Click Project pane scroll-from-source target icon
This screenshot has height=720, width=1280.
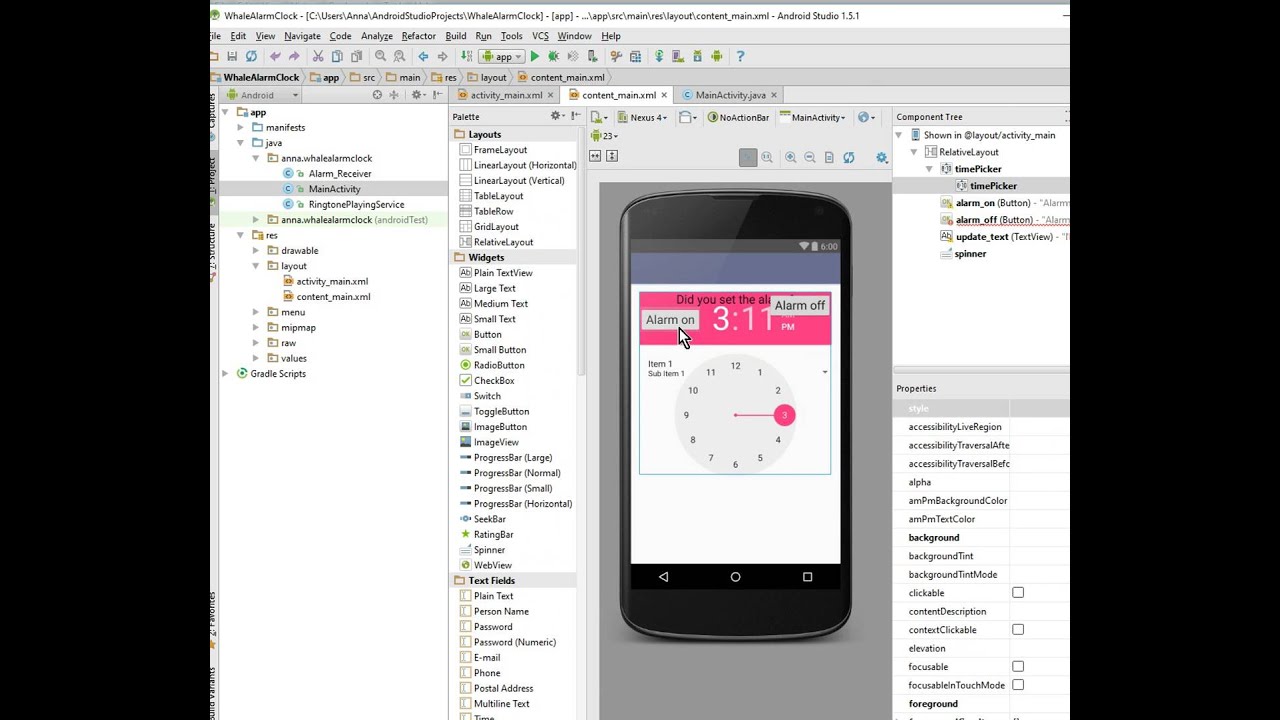pos(377,95)
